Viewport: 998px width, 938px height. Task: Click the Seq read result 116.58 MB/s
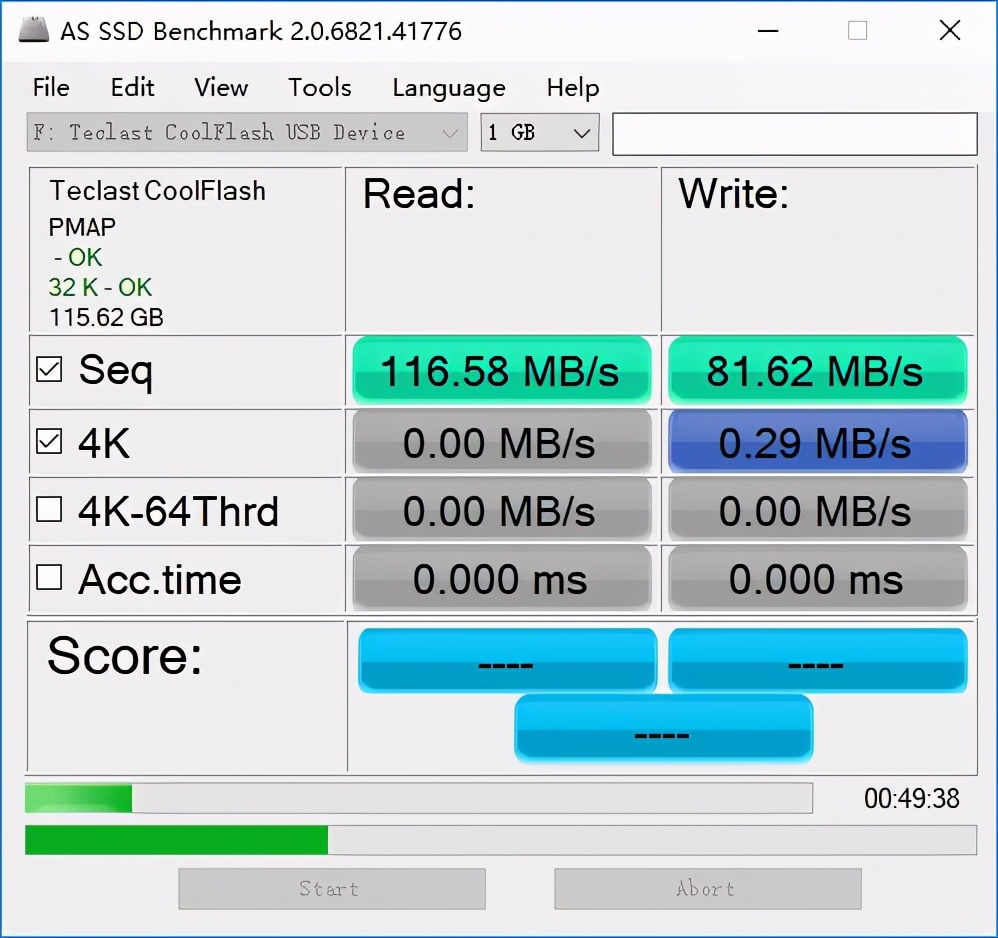[500, 371]
